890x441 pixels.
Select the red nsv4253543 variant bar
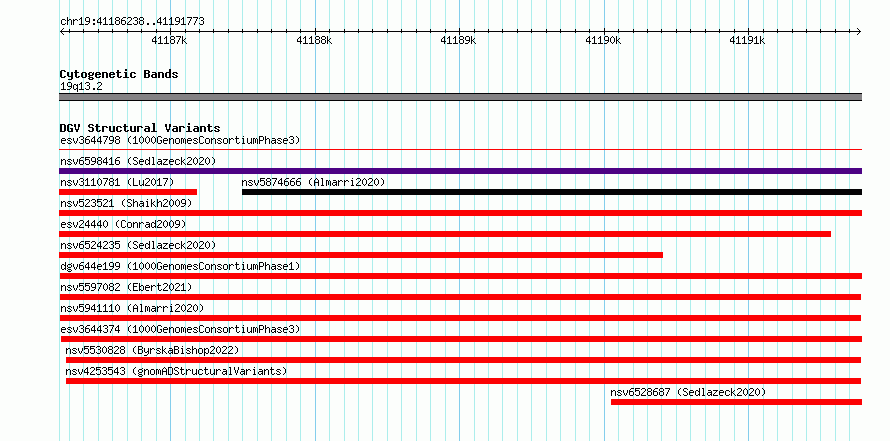coord(463,381)
